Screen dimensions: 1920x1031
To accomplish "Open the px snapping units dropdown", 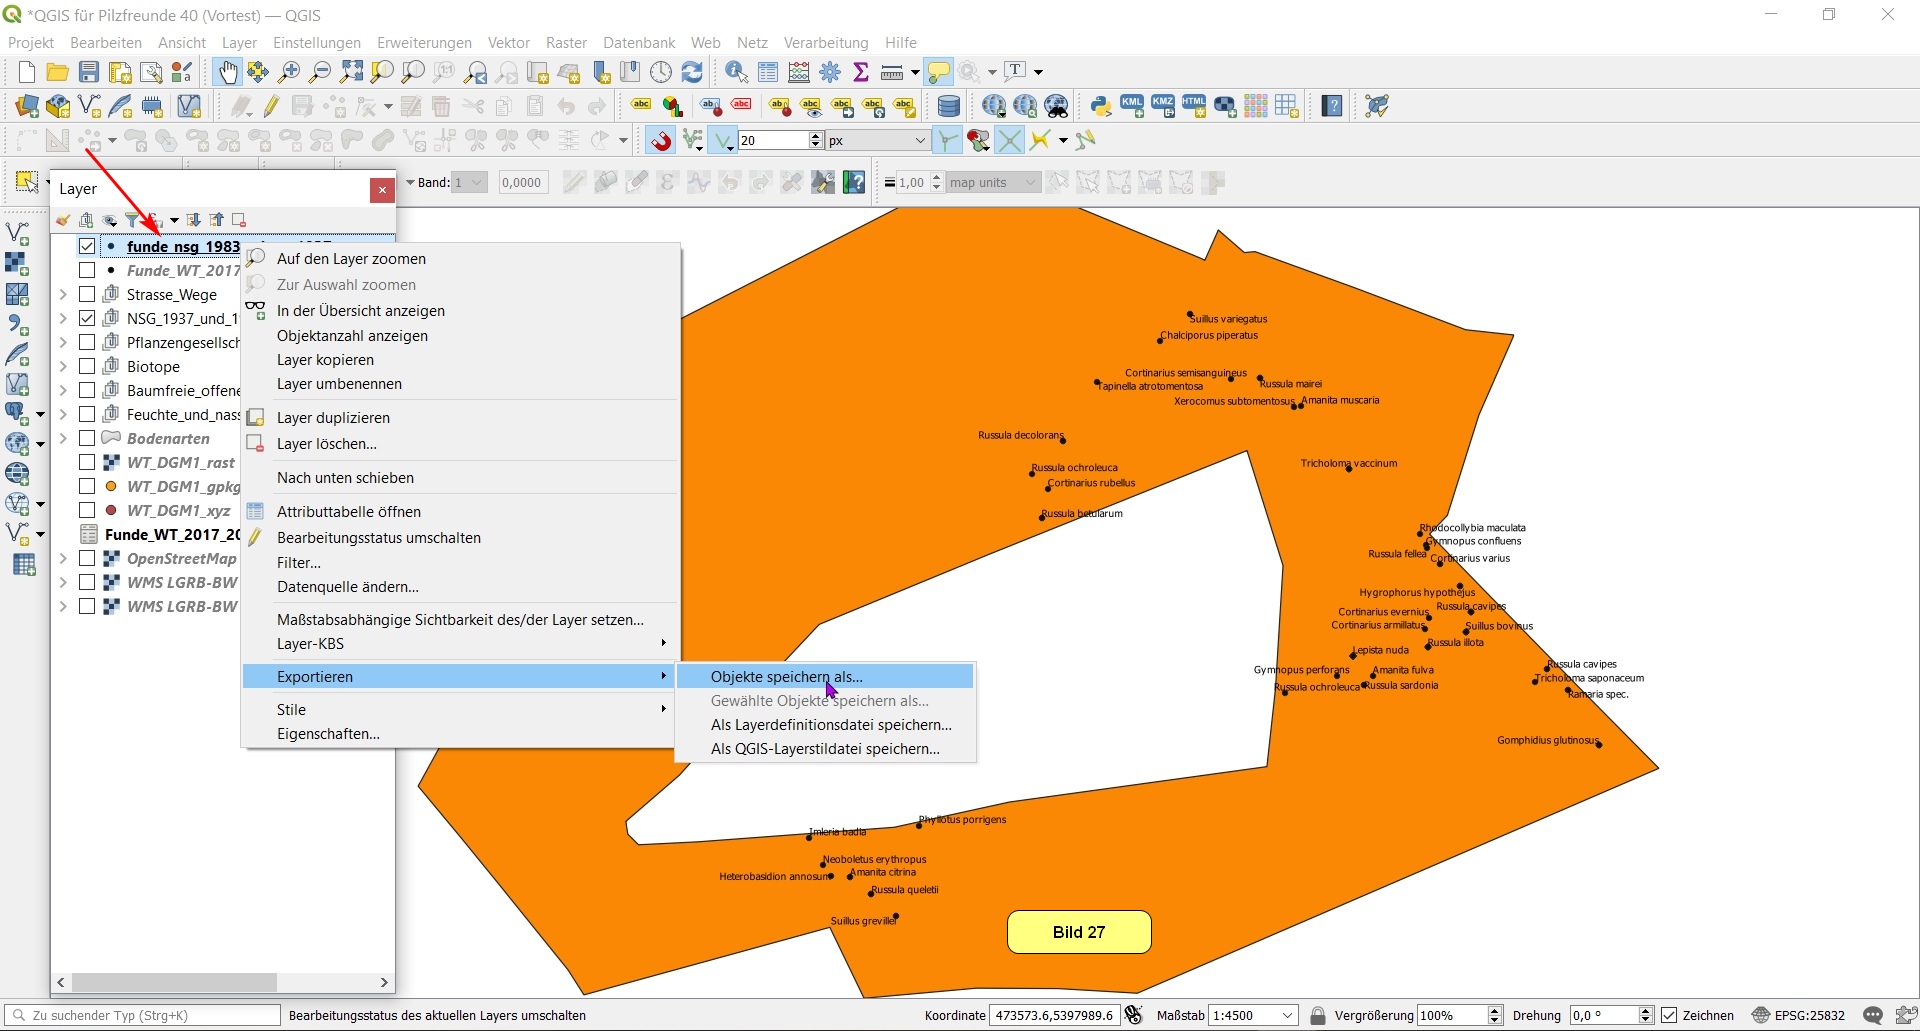I will pyautogui.click(x=920, y=141).
